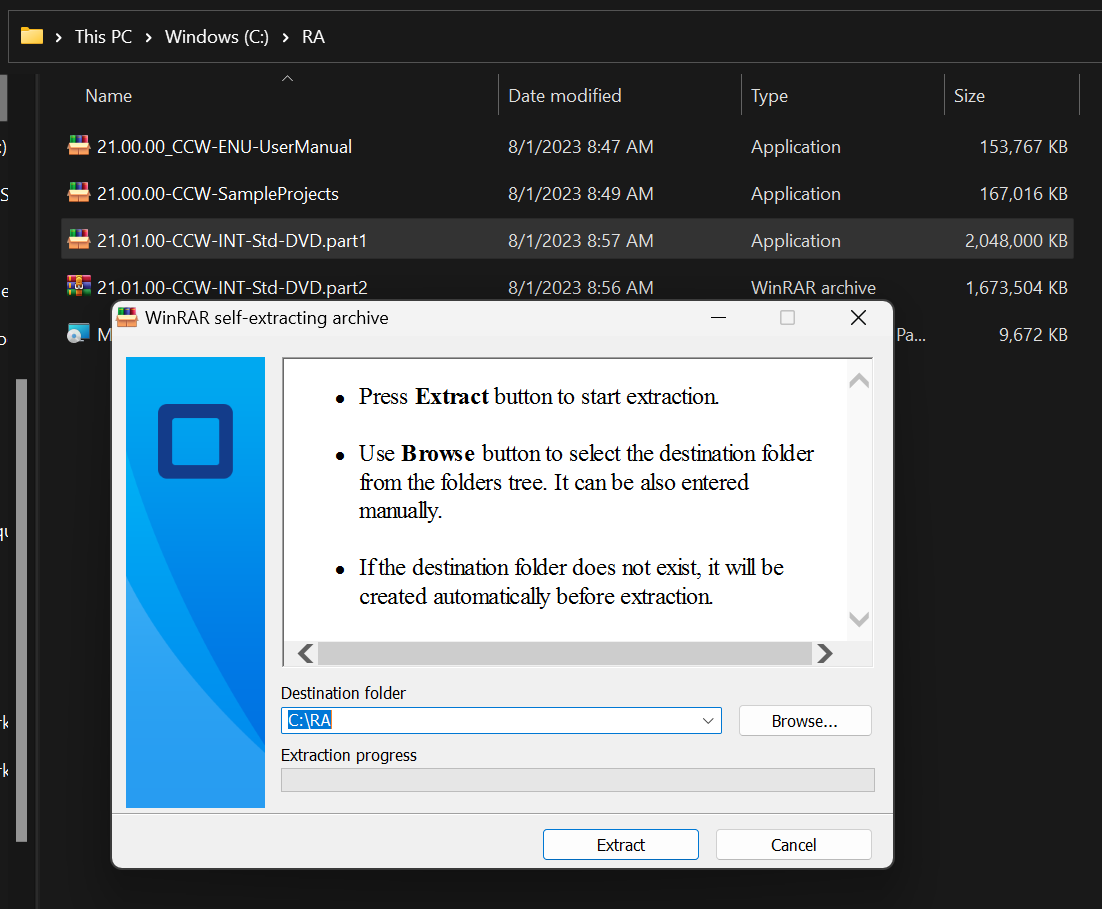The height and width of the screenshot is (909, 1102).
Task: Sort files by Date modified column
Action: [565, 96]
